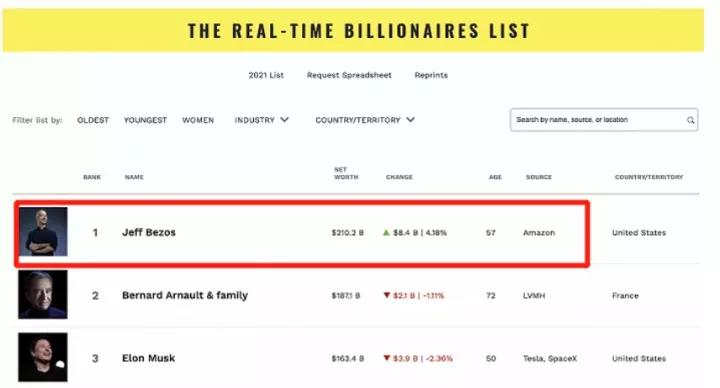Click the green up arrow for Bezos

pos(386,233)
